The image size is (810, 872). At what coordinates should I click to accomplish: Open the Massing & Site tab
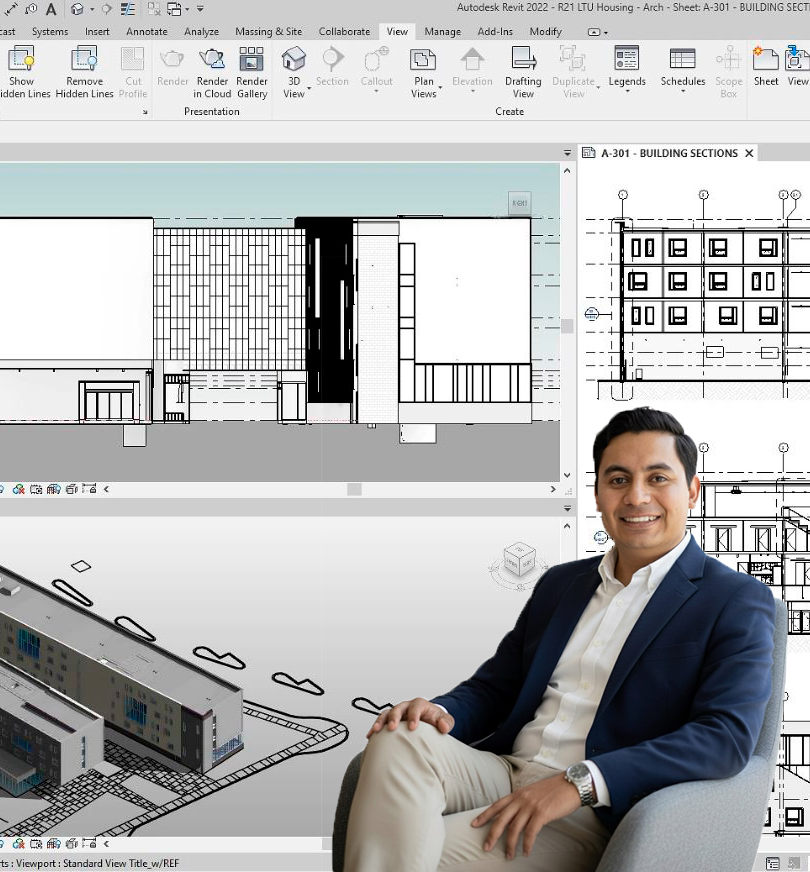tap(268, 31)
